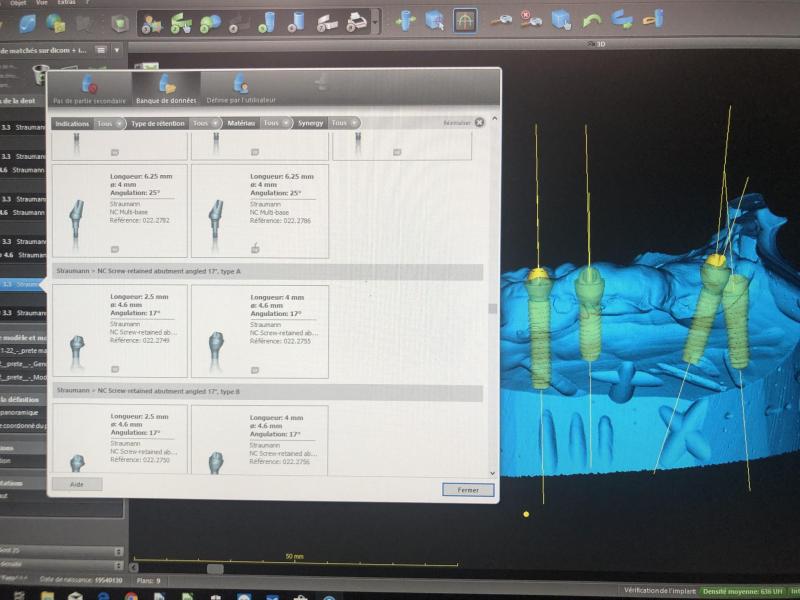The height and width of the screenshot is (600, 800).
Task: Open comment icon on abutment 022.2755 card
Action: [255, 370]
